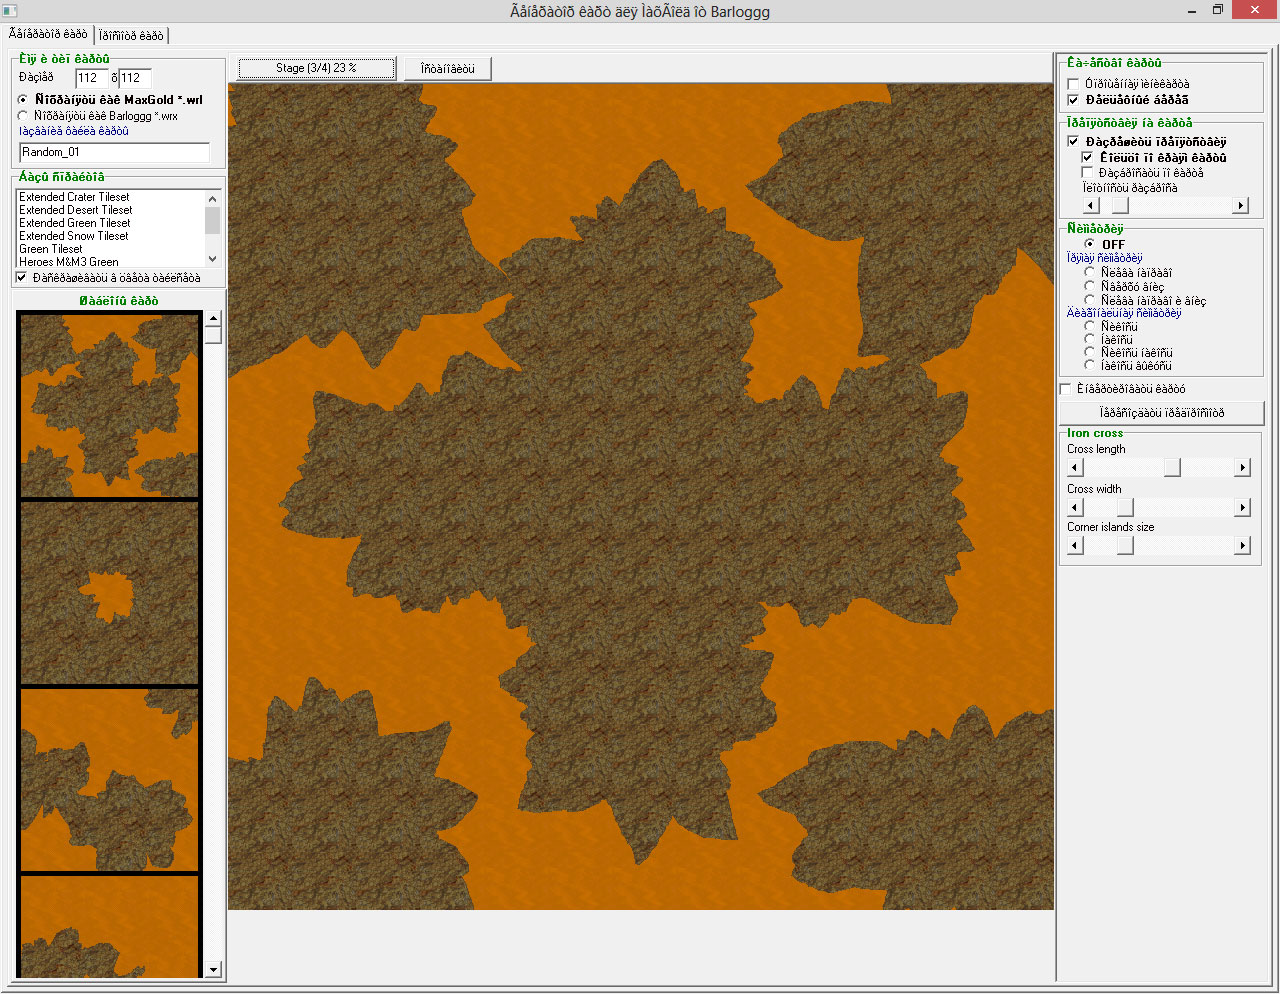
Task: Click the Cross length slider right arrow
Action: tap(1243, 468)
